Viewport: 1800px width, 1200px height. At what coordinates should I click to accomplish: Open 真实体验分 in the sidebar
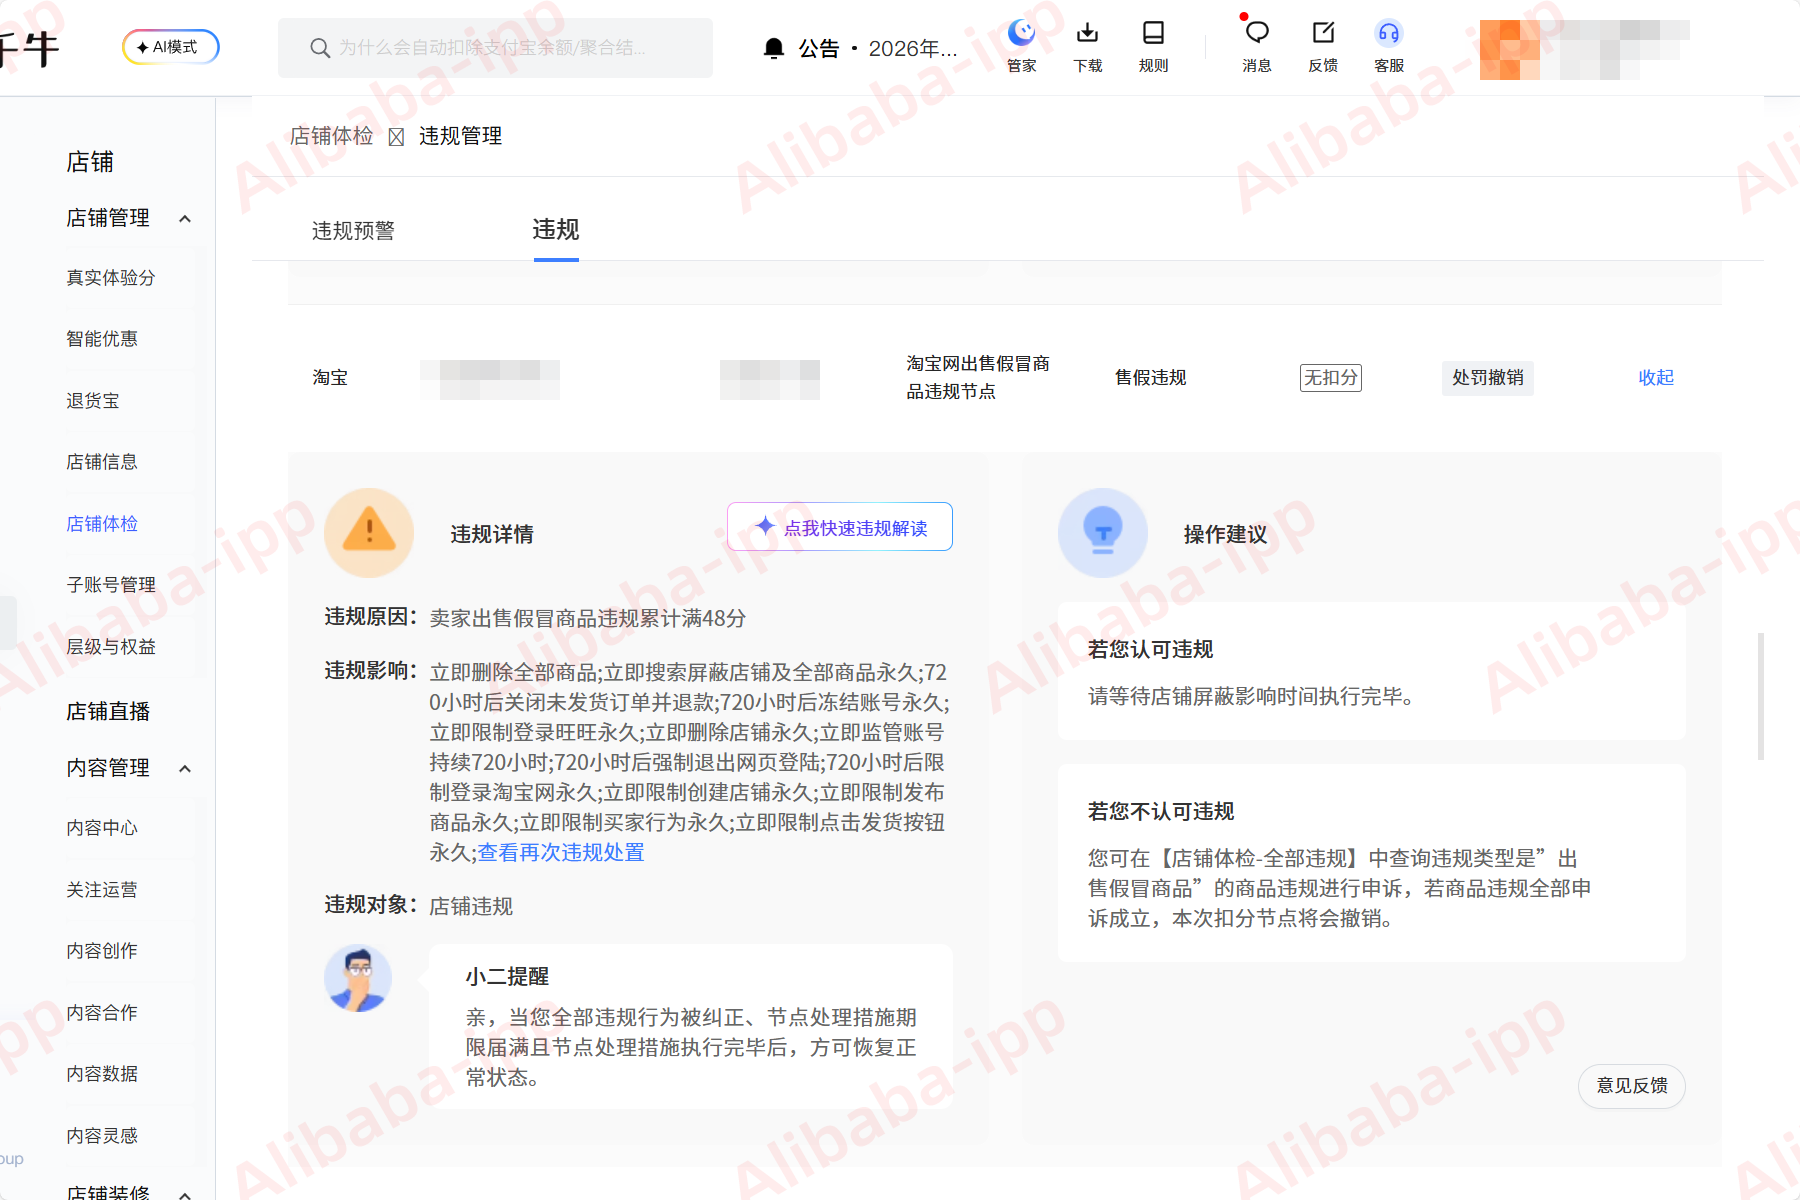tap(111, 277)
